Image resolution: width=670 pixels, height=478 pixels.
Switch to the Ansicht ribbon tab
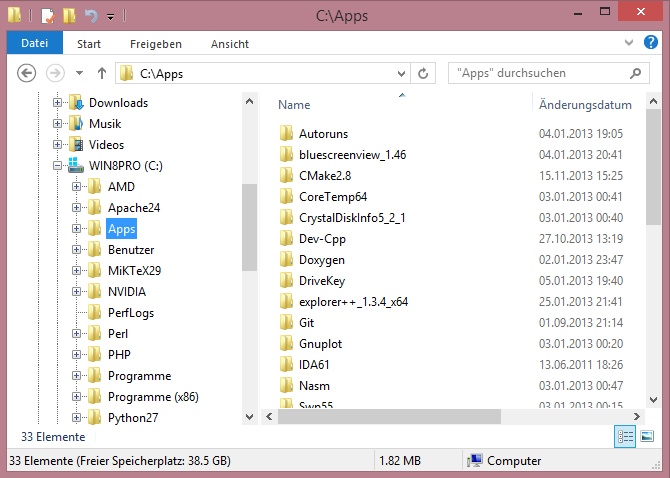point(230,44)
